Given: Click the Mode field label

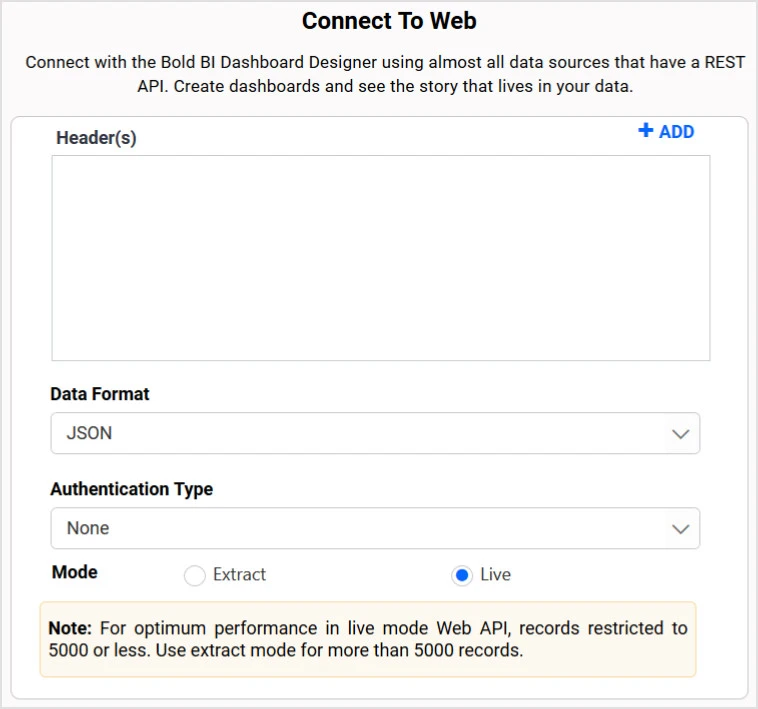Looking at the screenshot, I should 74,572.
